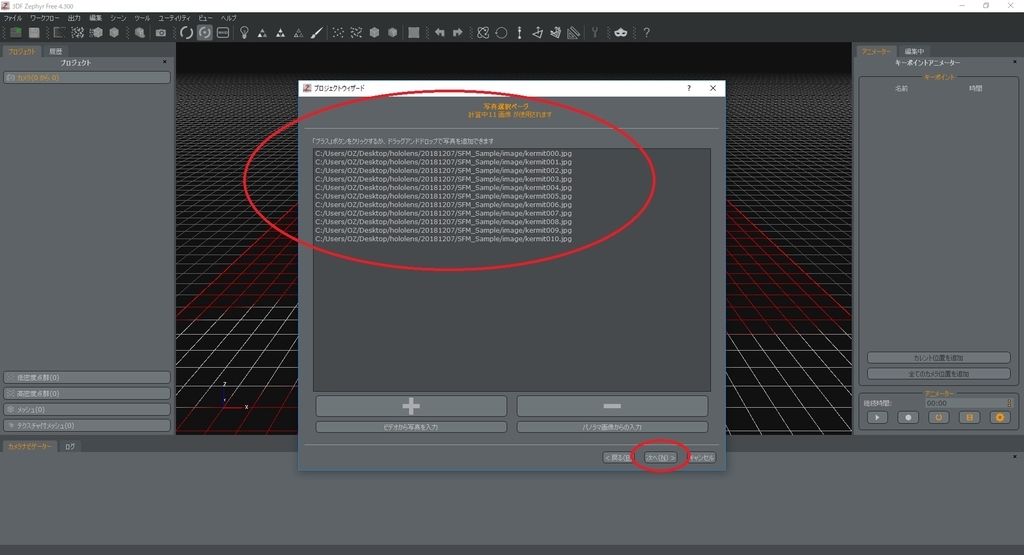
Task: Click the New Project toolbar icon
Action: tap(16, 33)
